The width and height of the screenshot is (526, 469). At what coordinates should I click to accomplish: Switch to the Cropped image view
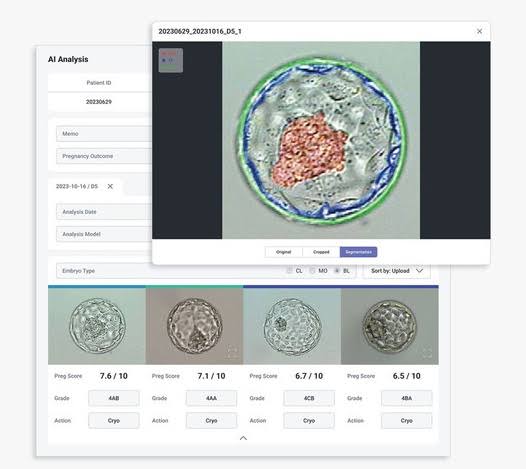click(x=321, y=252)
